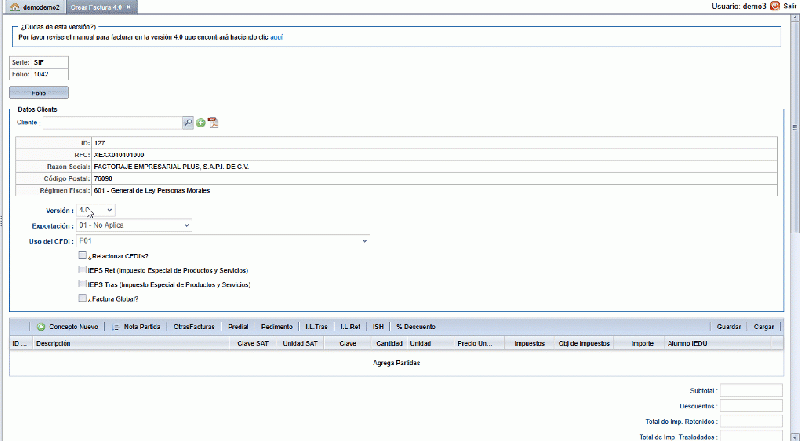Enable the IEPS Ret checkbox
800x441 pixels.
pyautogui.click(x=83, y=270)
